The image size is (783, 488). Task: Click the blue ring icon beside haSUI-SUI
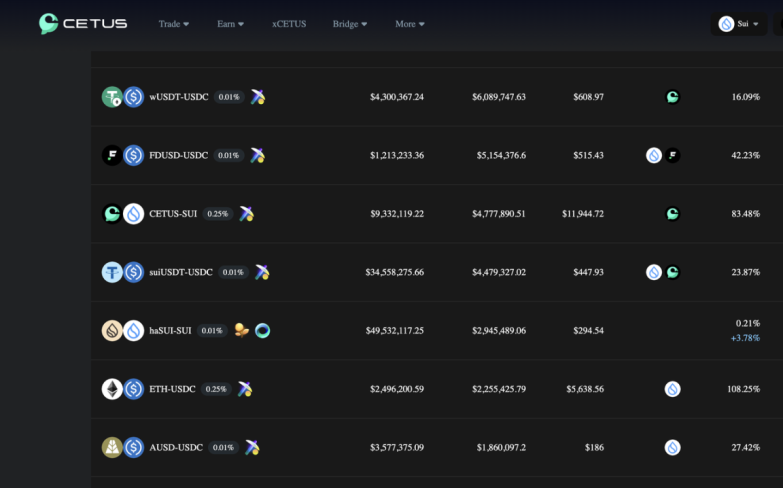[262, 330]
